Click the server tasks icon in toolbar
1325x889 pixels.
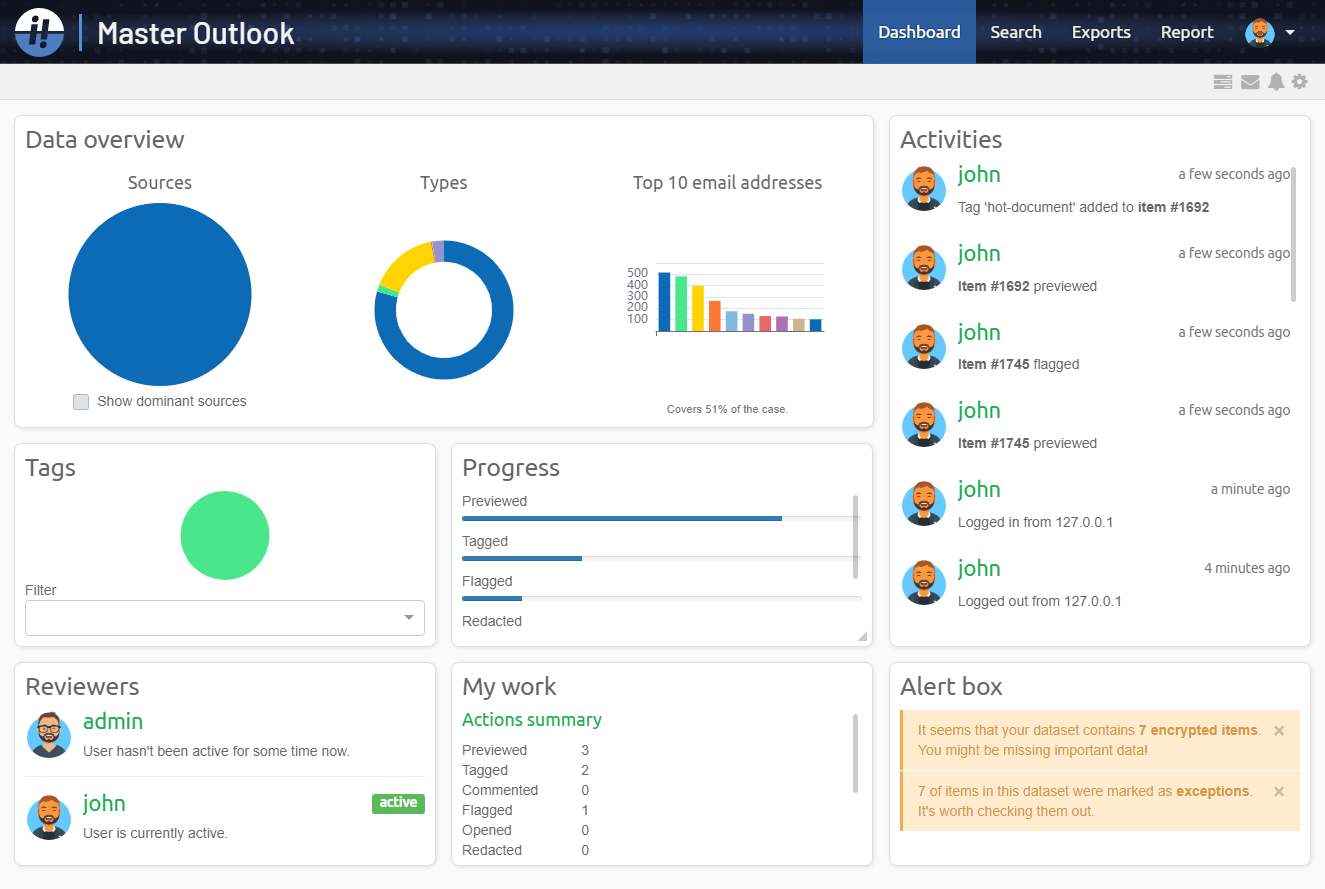click(1222, 82)
